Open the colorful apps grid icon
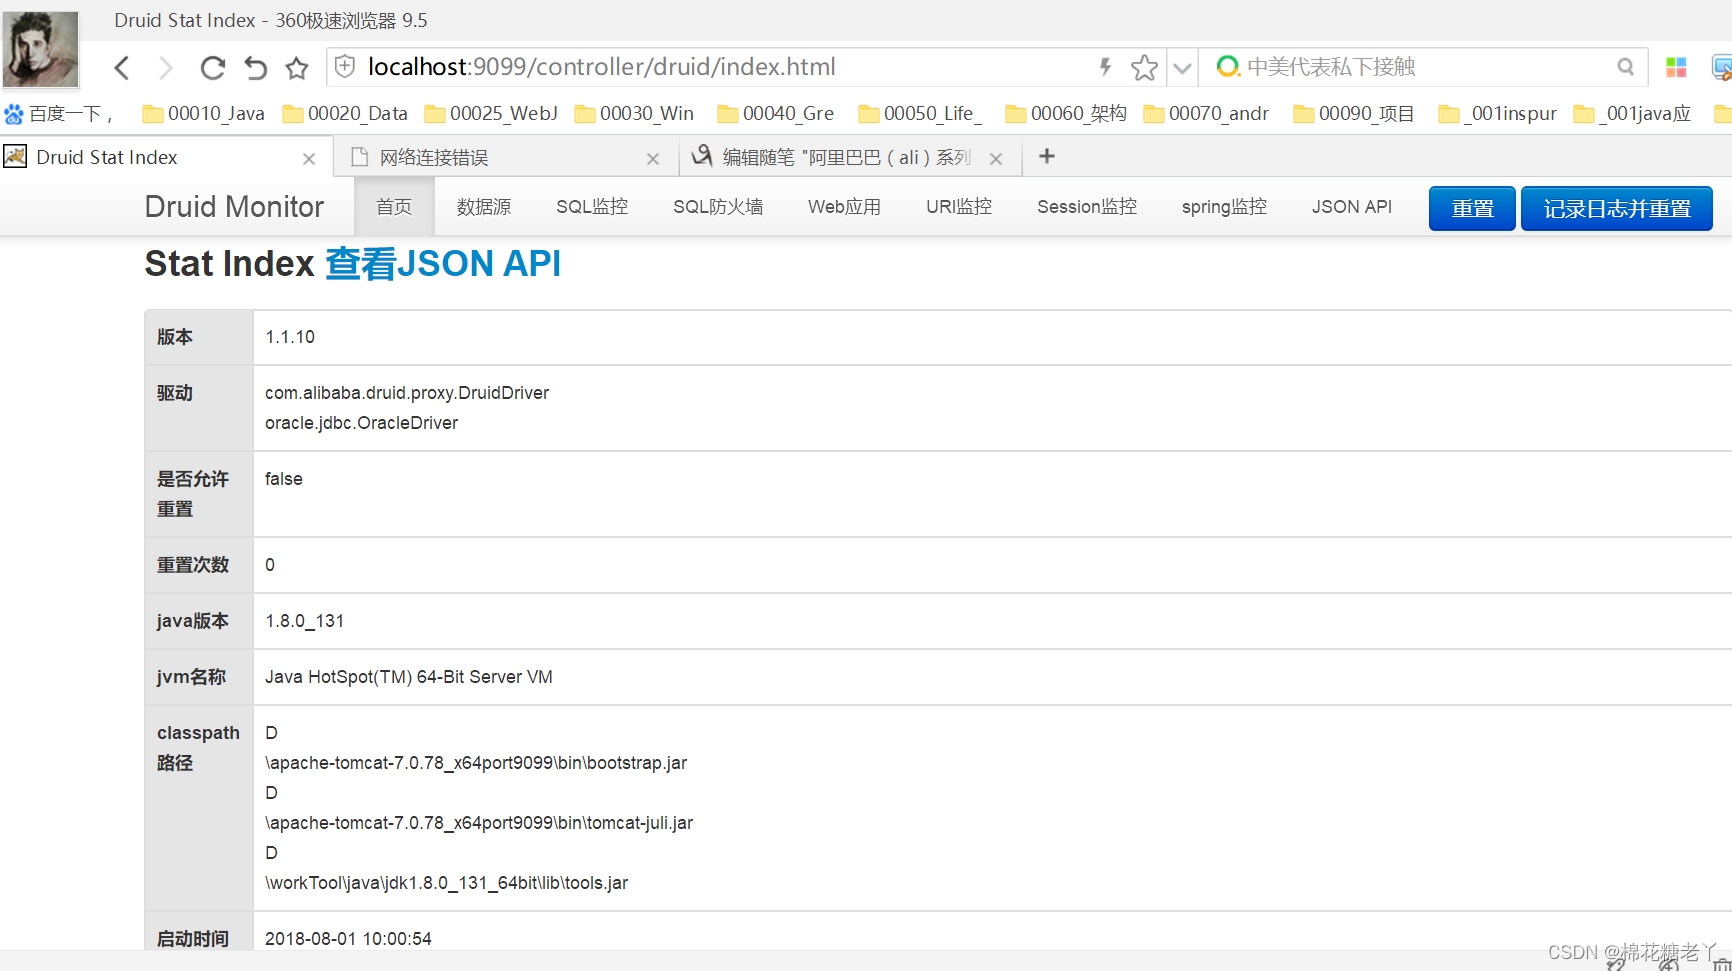1732x971 pixels. [1676, 67]
